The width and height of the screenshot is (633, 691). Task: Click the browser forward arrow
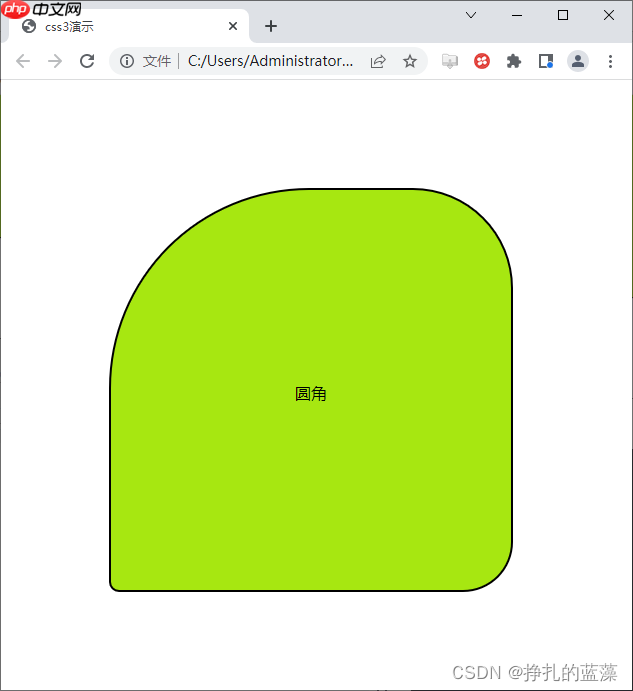click(x=55, y=61)
